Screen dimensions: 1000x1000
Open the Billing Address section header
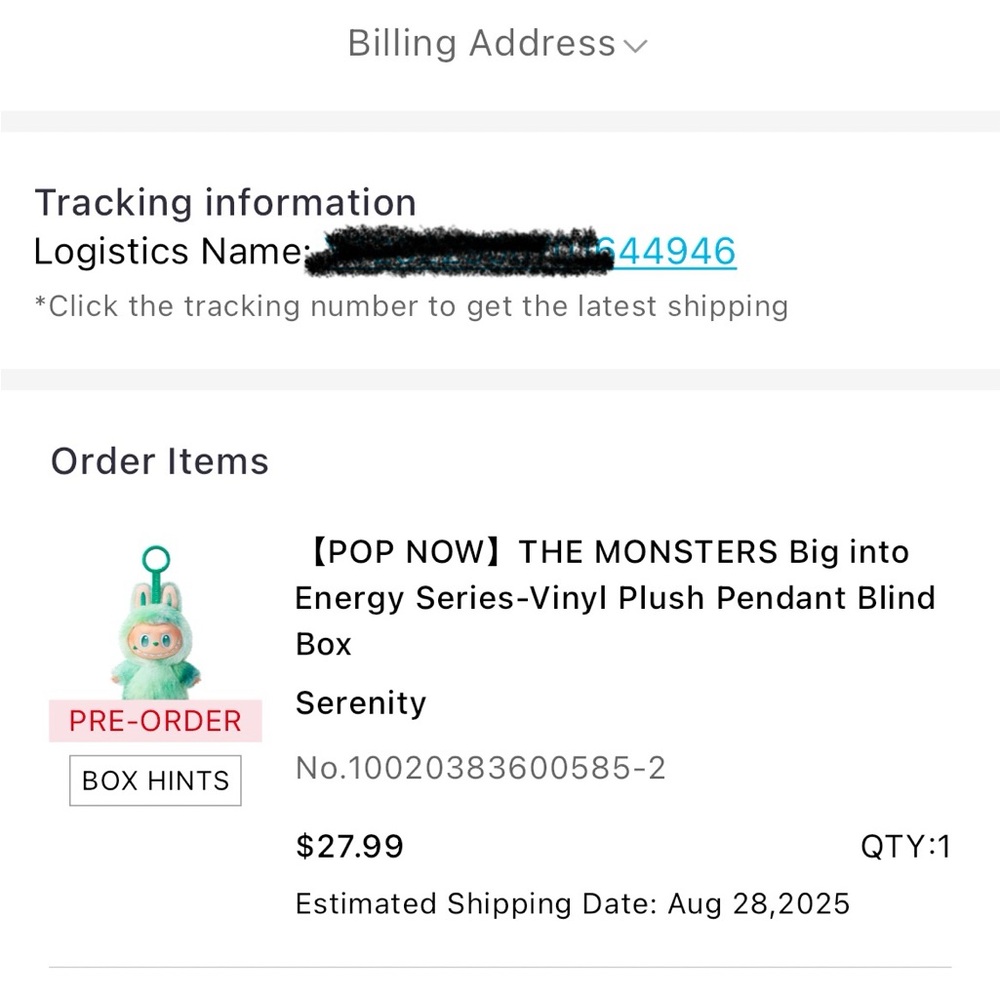tap(497, 44)
